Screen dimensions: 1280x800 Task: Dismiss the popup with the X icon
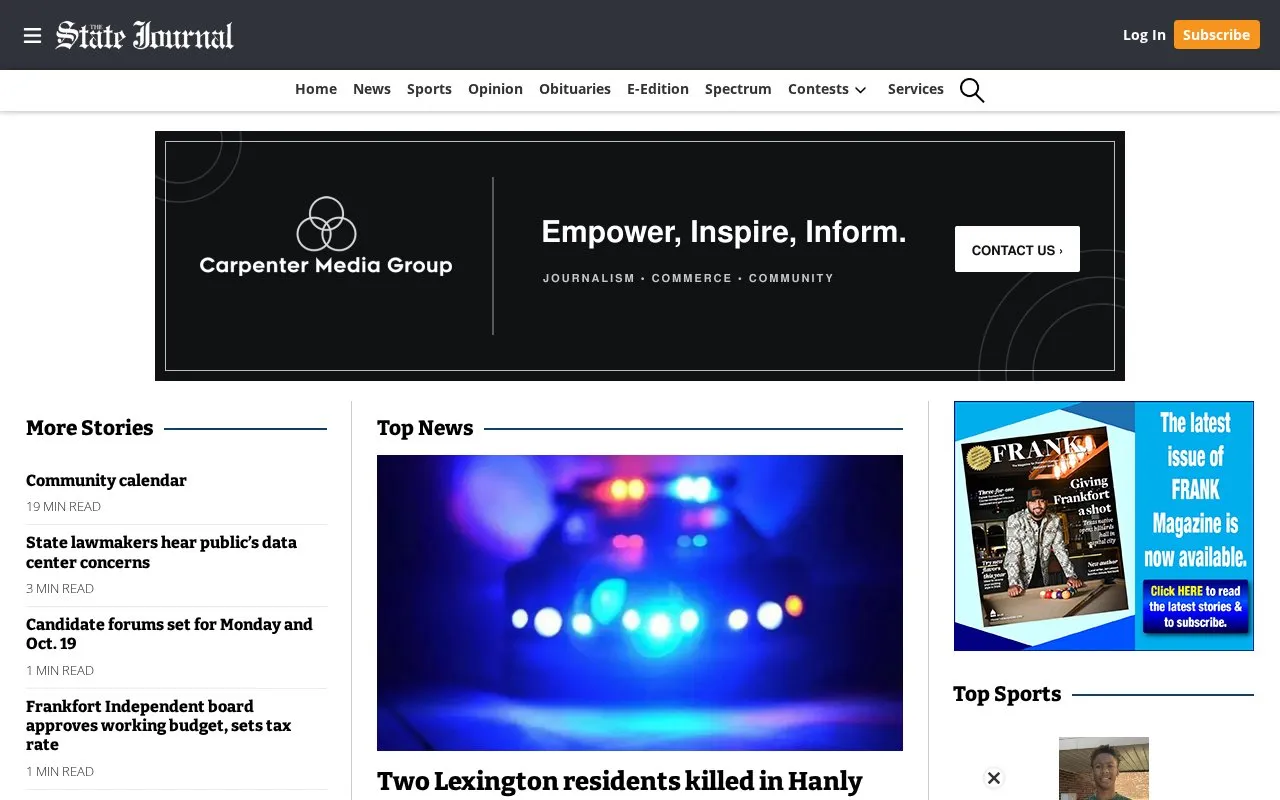(994, 778)
